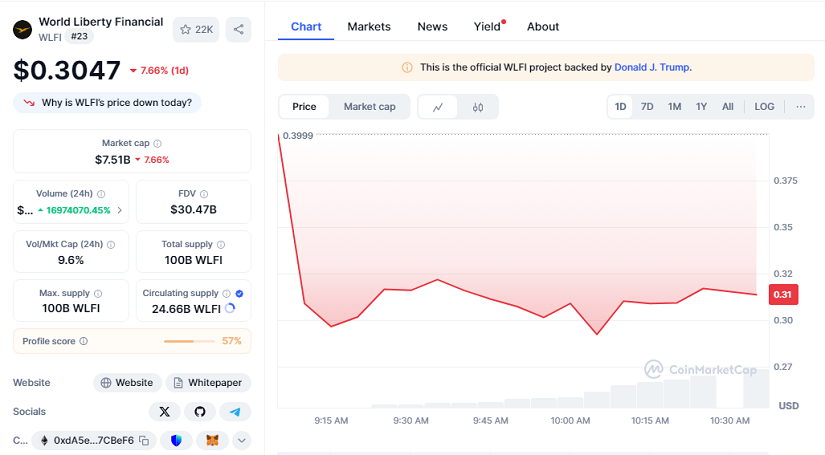Click the Circulating supply info icon
825x455 pixels.
(x=226, y=294)
